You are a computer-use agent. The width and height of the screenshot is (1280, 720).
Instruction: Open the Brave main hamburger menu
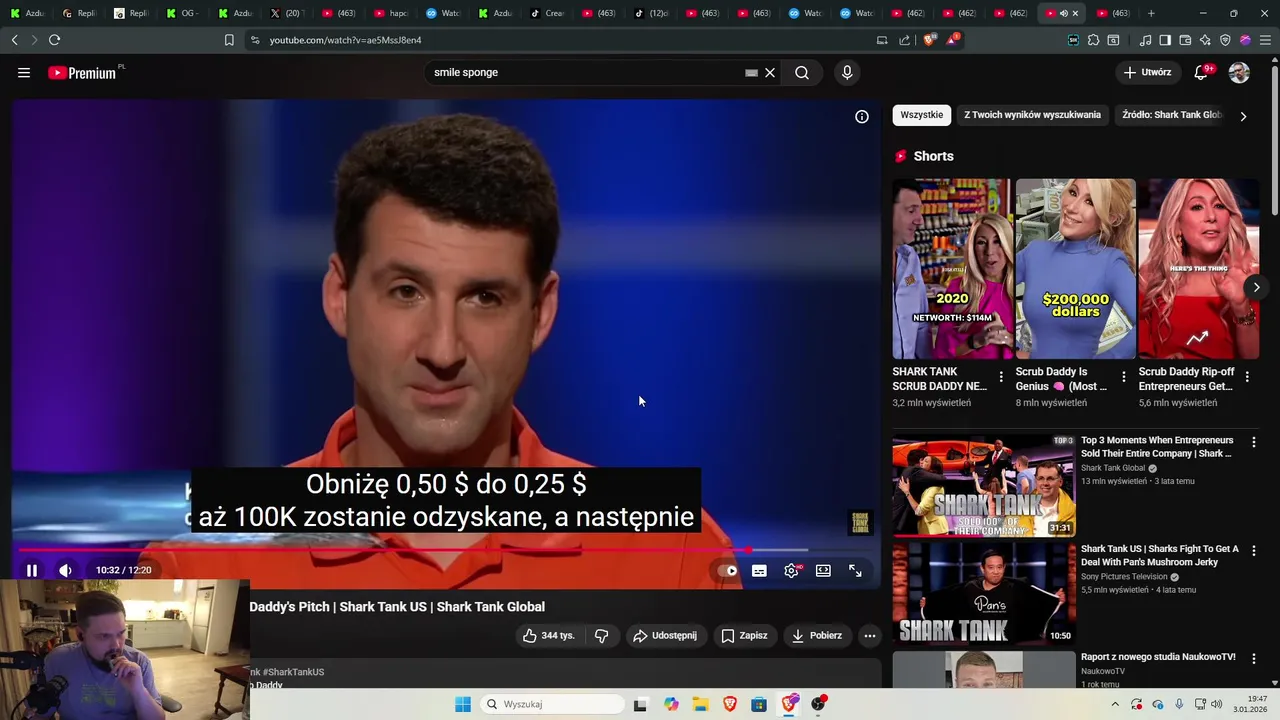click(1266, 40)
